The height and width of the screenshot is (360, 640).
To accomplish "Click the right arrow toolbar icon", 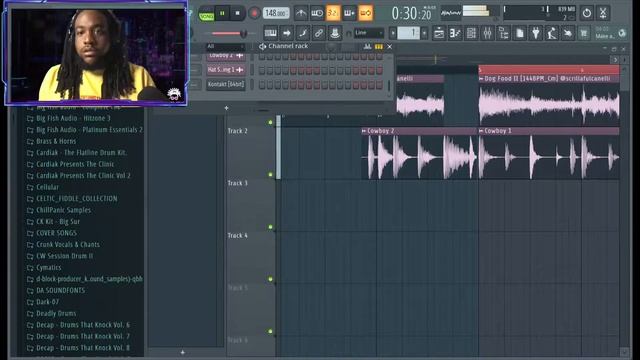I will 287,33.
